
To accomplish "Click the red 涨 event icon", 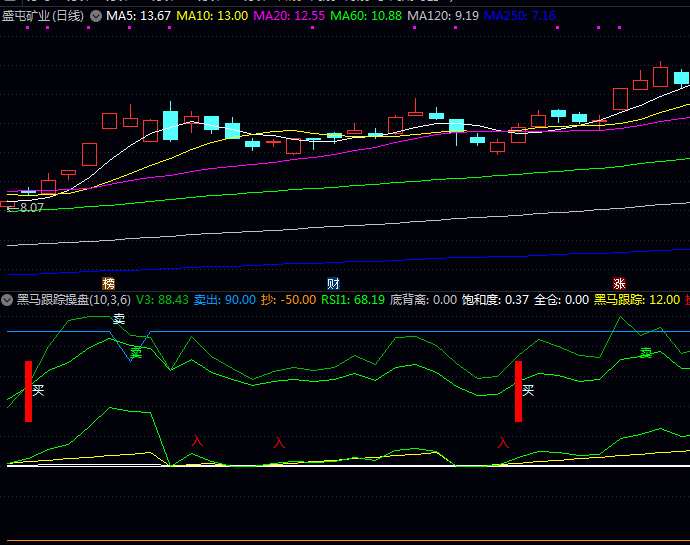I will click(x=619, y=283).
